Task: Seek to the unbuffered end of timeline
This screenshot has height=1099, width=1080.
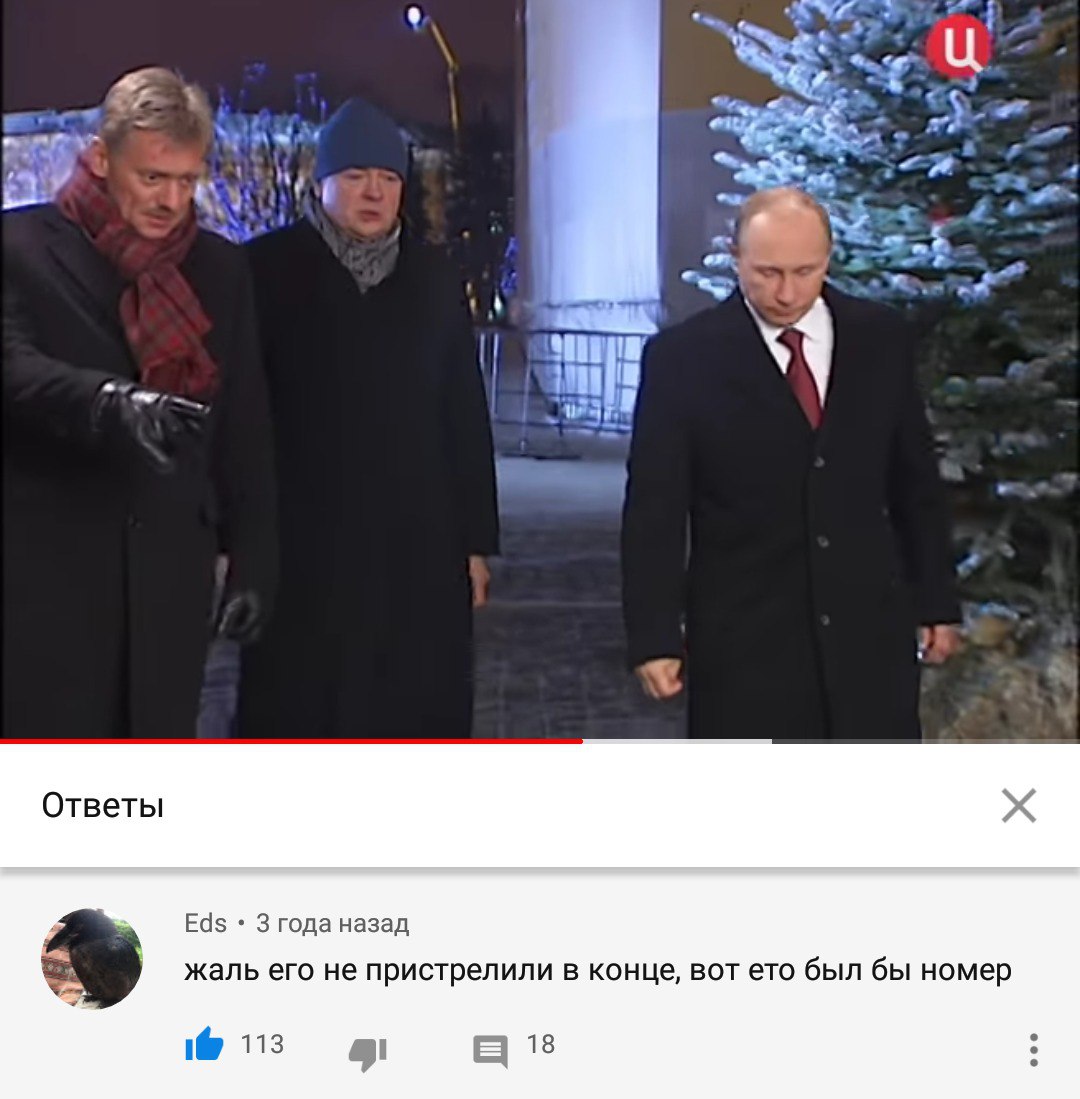Action: pos(926,740)
